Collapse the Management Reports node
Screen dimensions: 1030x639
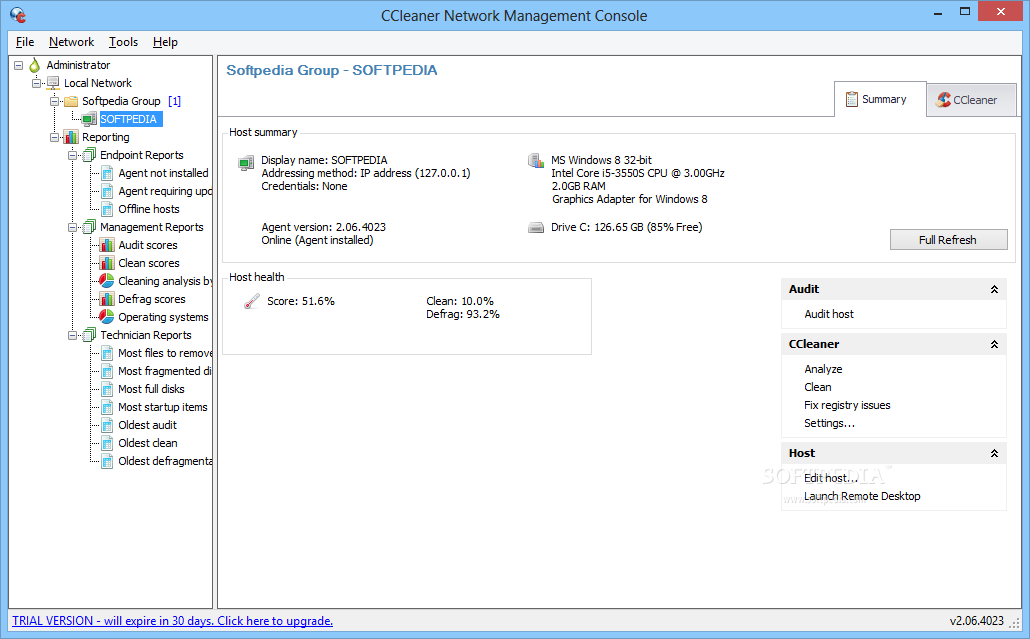coord(72,227)
